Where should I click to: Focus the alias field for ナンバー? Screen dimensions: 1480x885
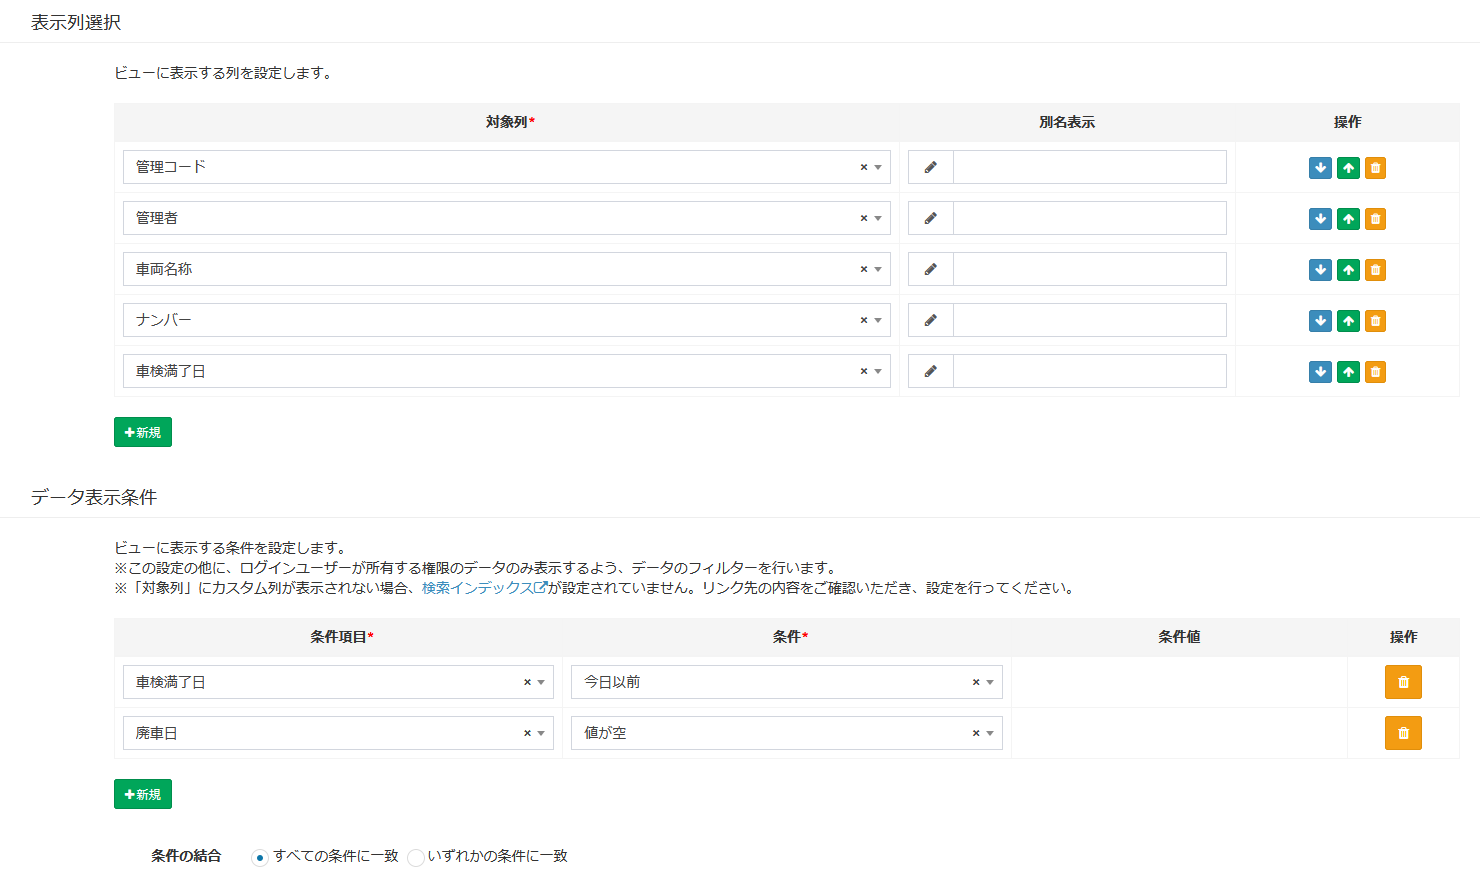coord(1090,320)
